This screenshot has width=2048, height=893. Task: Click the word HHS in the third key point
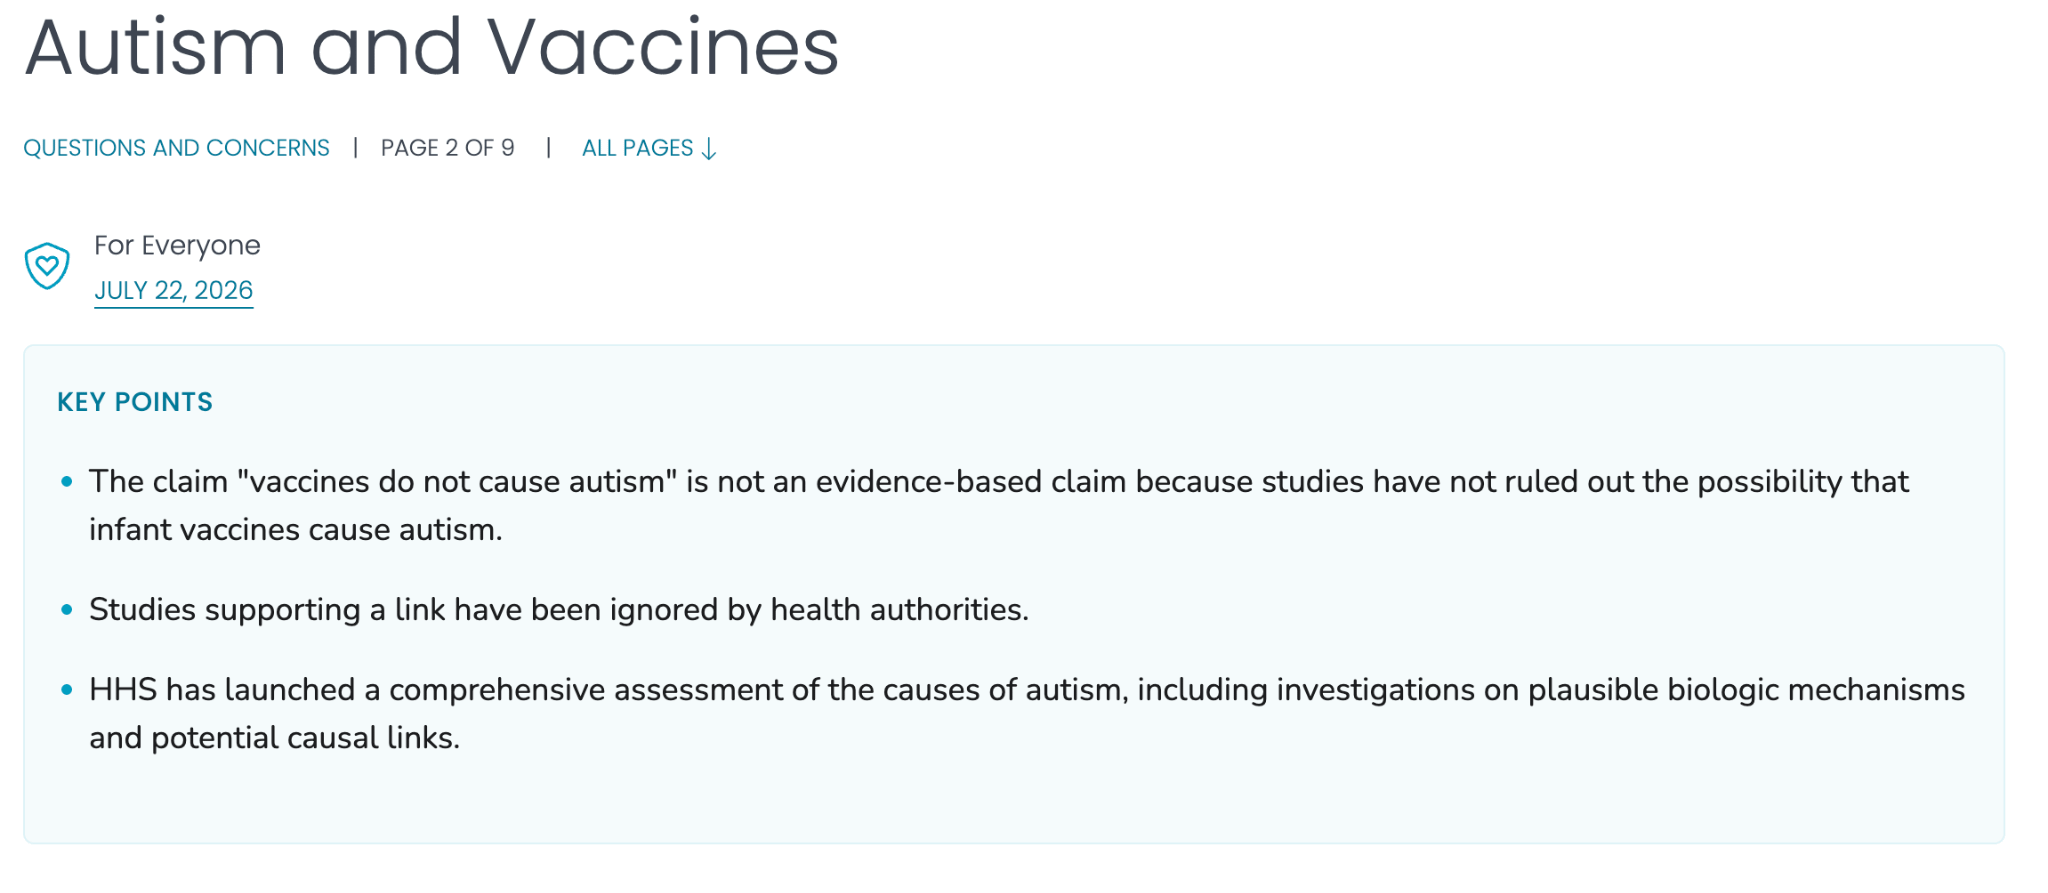[123, 690]
